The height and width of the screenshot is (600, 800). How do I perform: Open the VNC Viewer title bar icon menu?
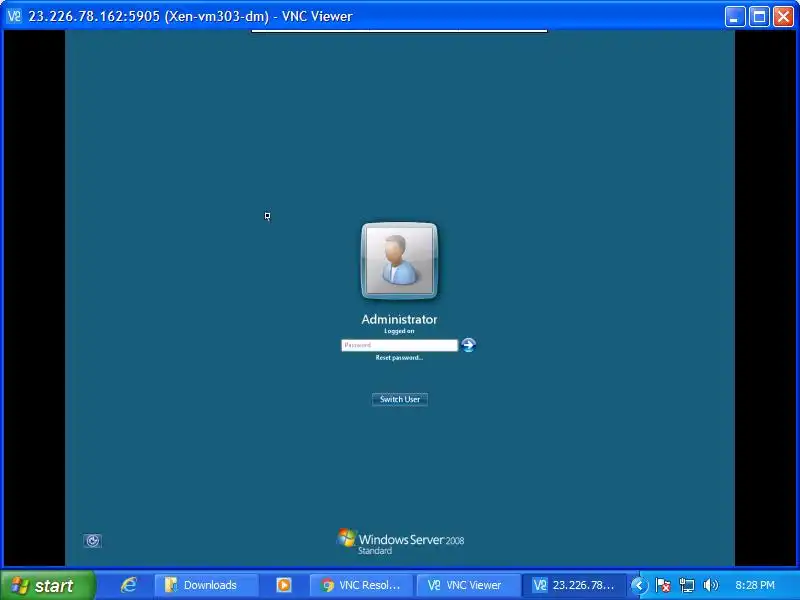click(14, 16)
